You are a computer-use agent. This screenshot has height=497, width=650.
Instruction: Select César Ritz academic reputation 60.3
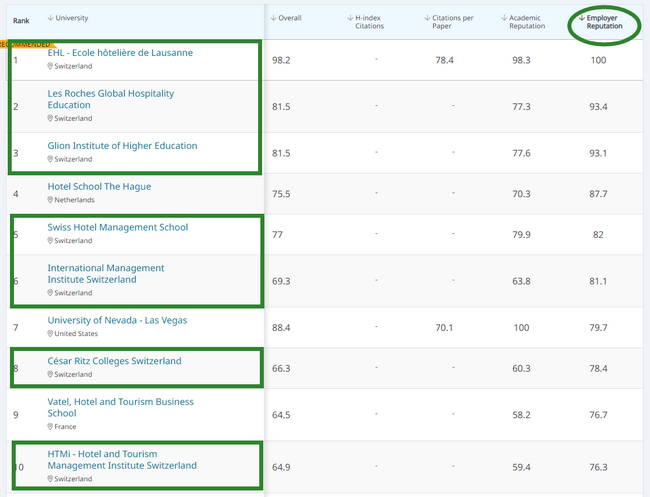(521, 368)
